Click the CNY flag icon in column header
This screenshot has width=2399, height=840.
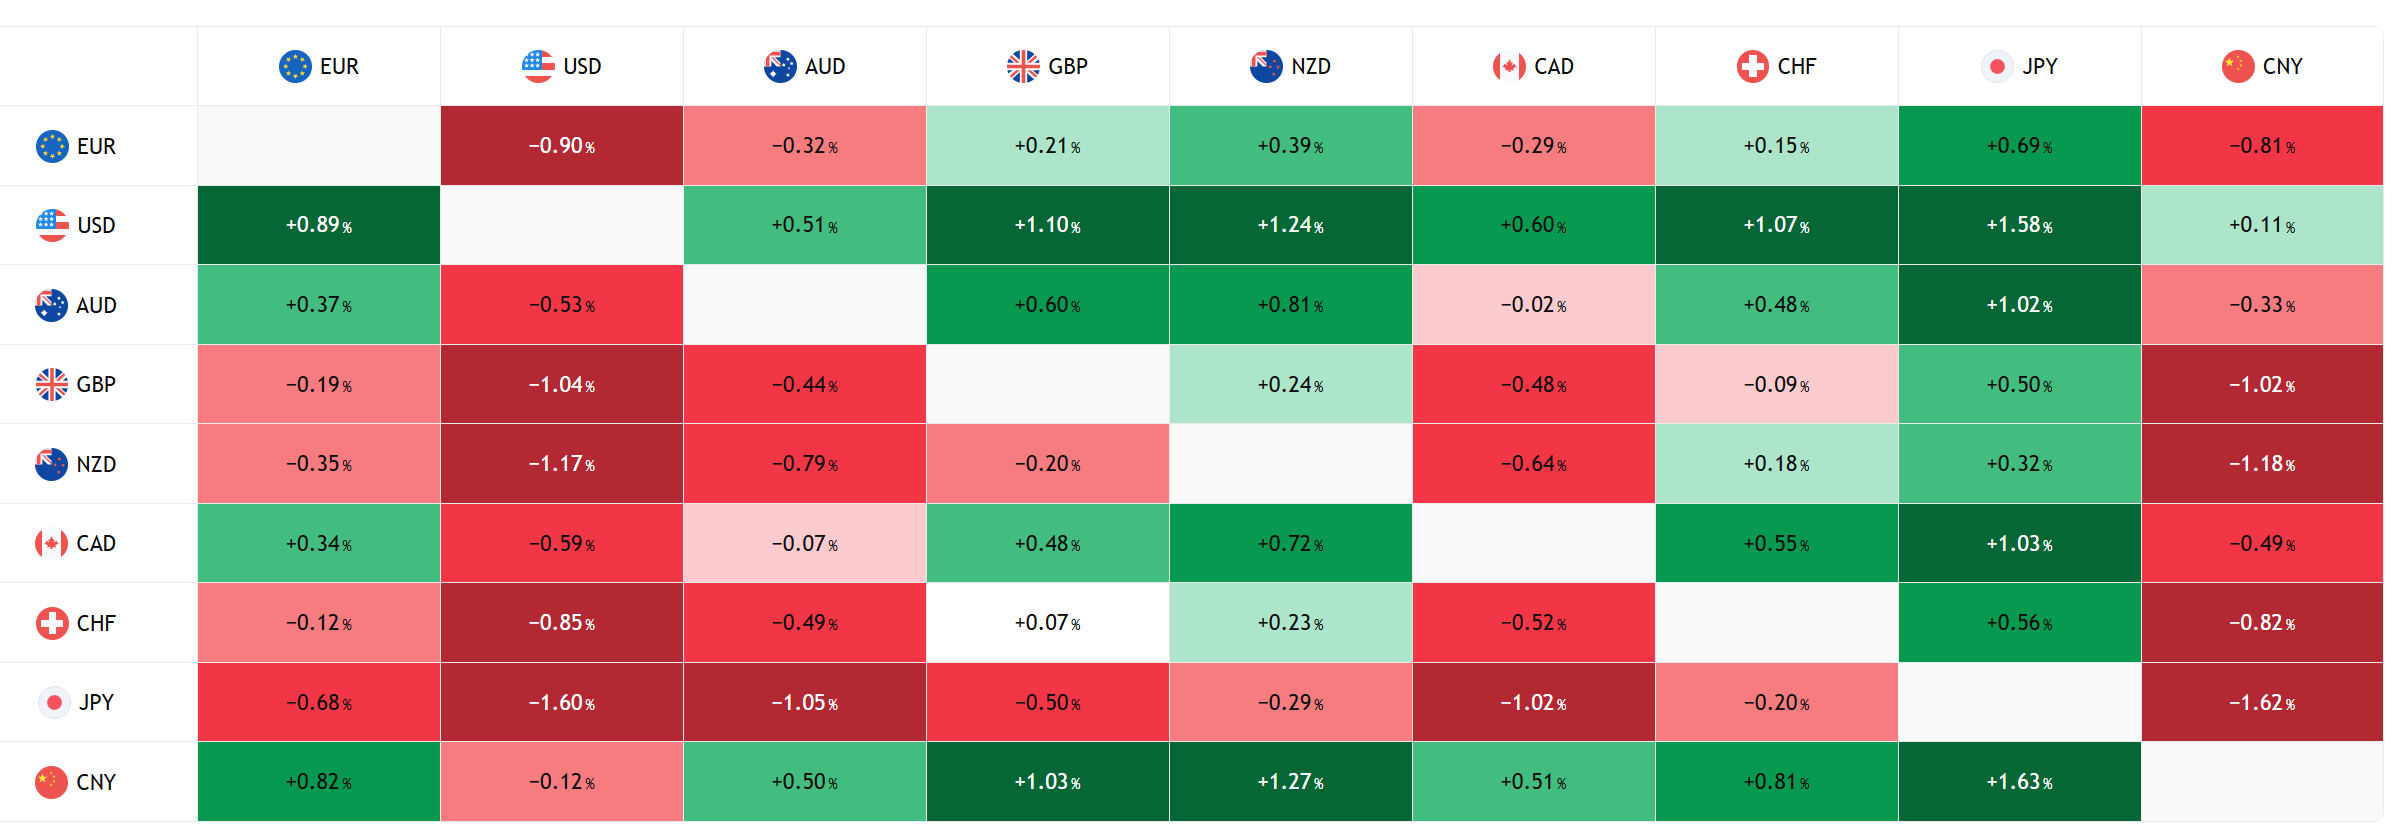tap(2238, 66)
